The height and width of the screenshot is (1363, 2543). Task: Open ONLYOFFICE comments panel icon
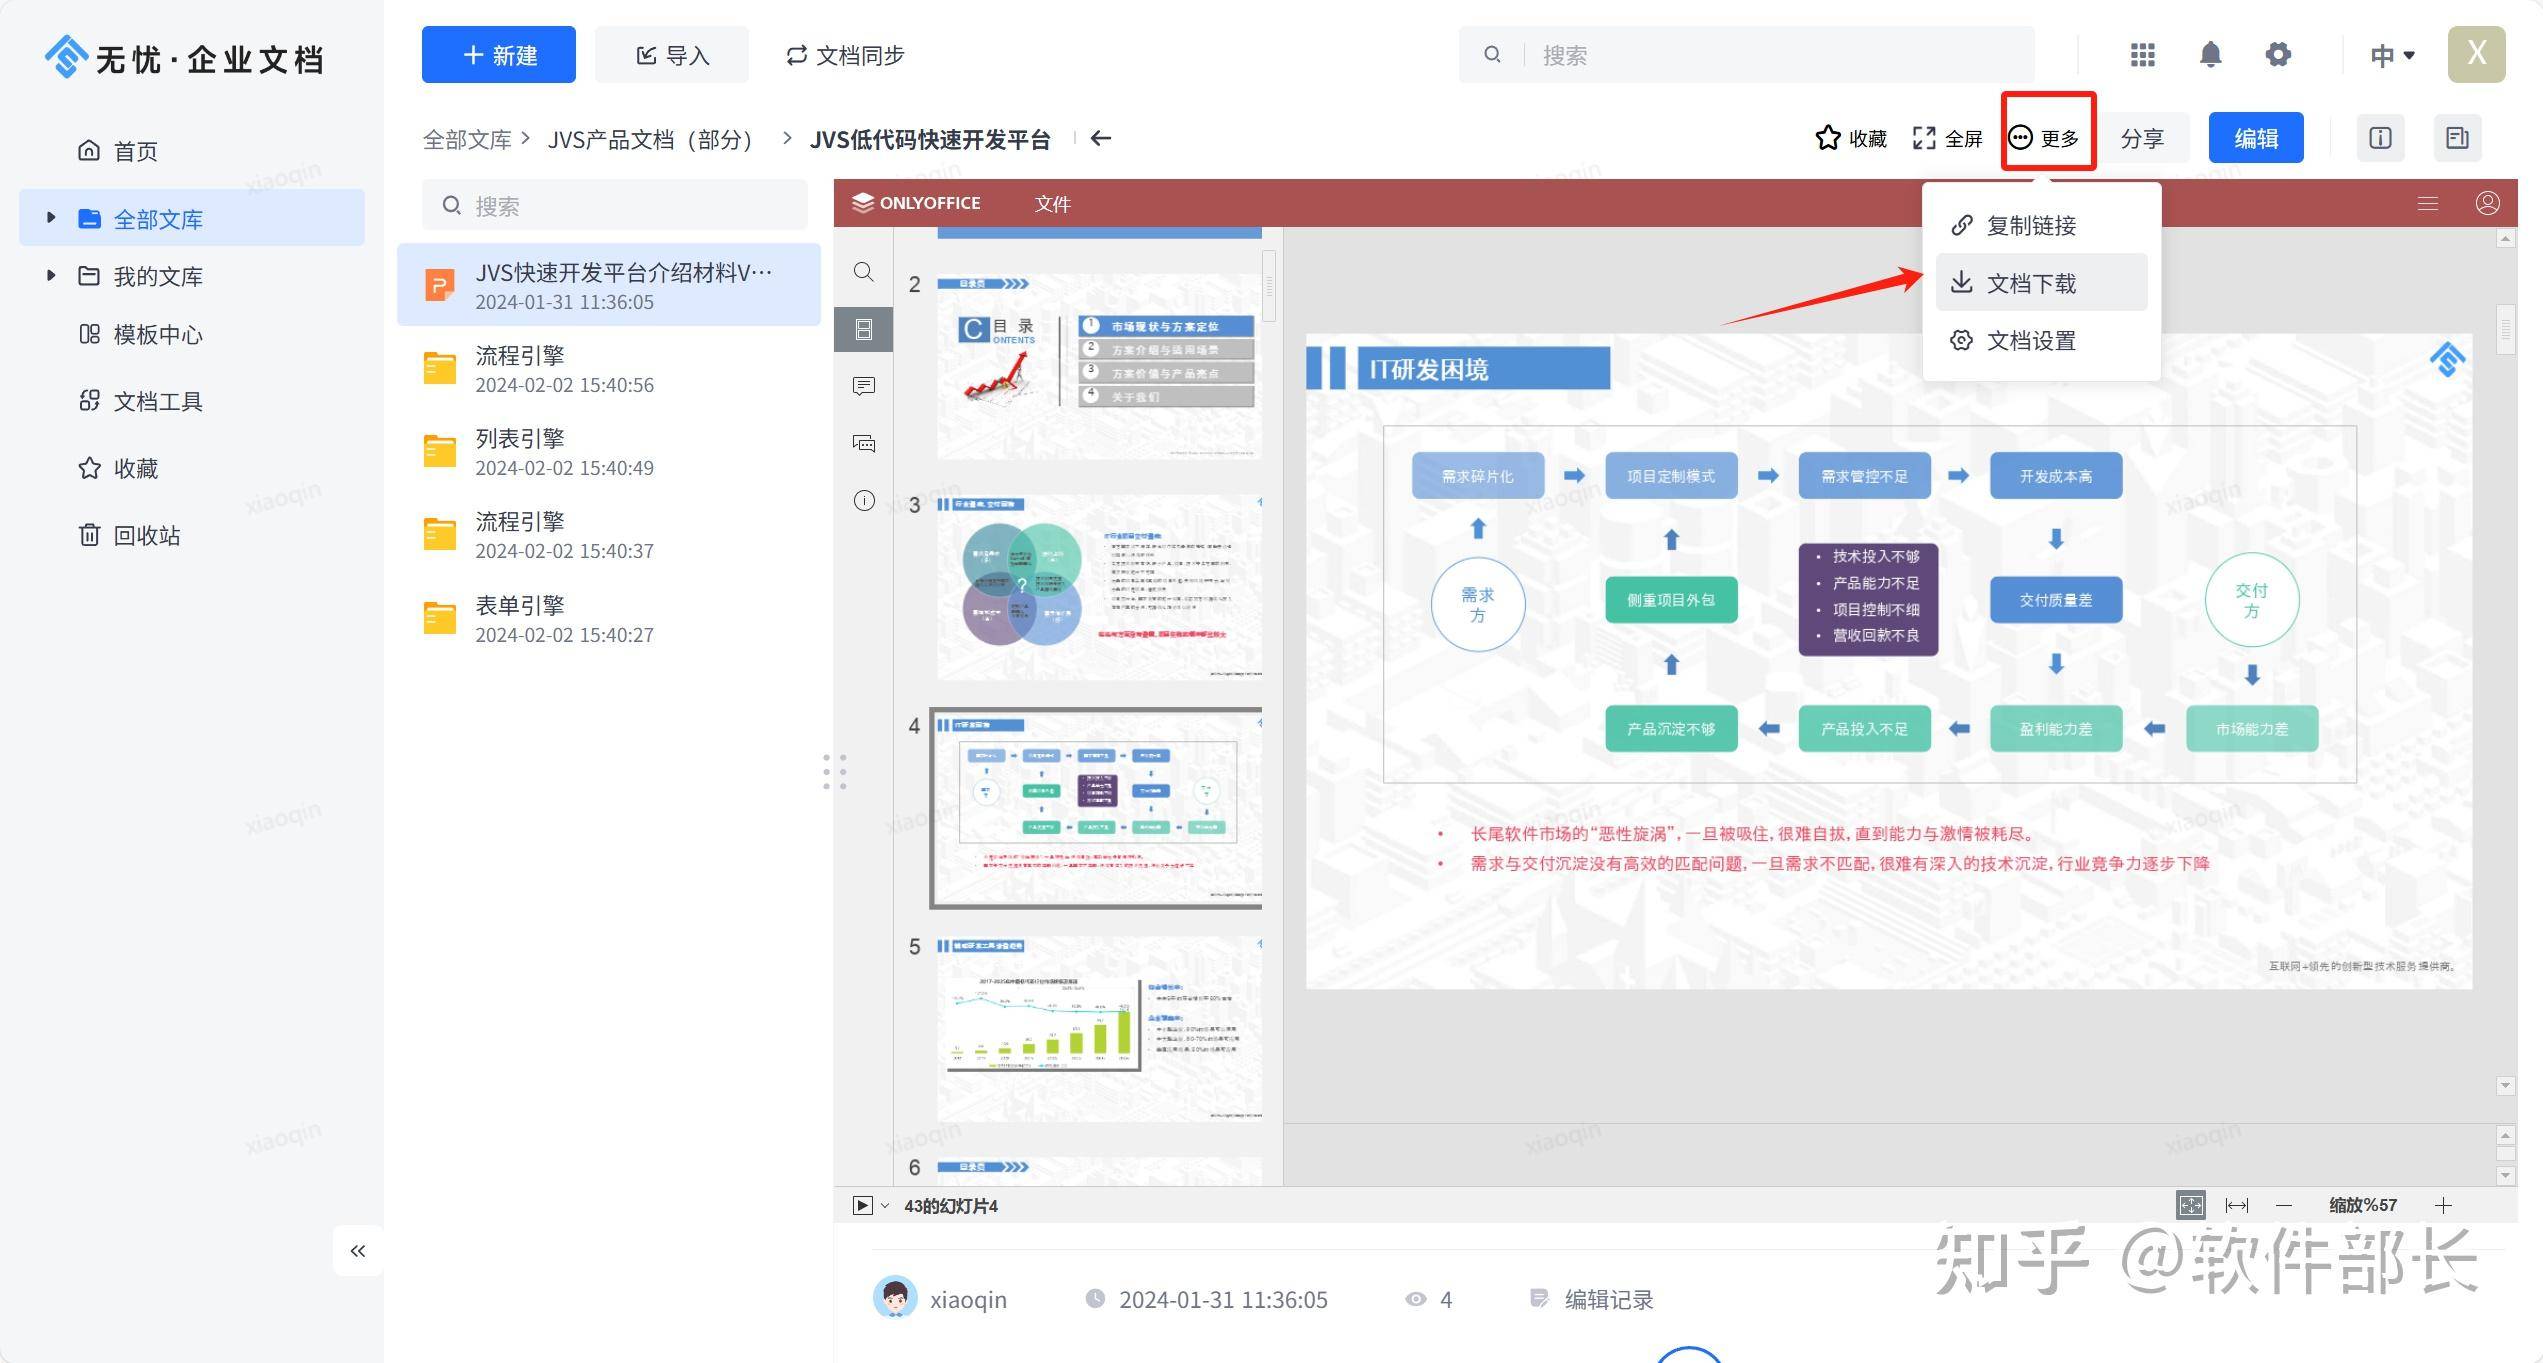tap(864, 386)
